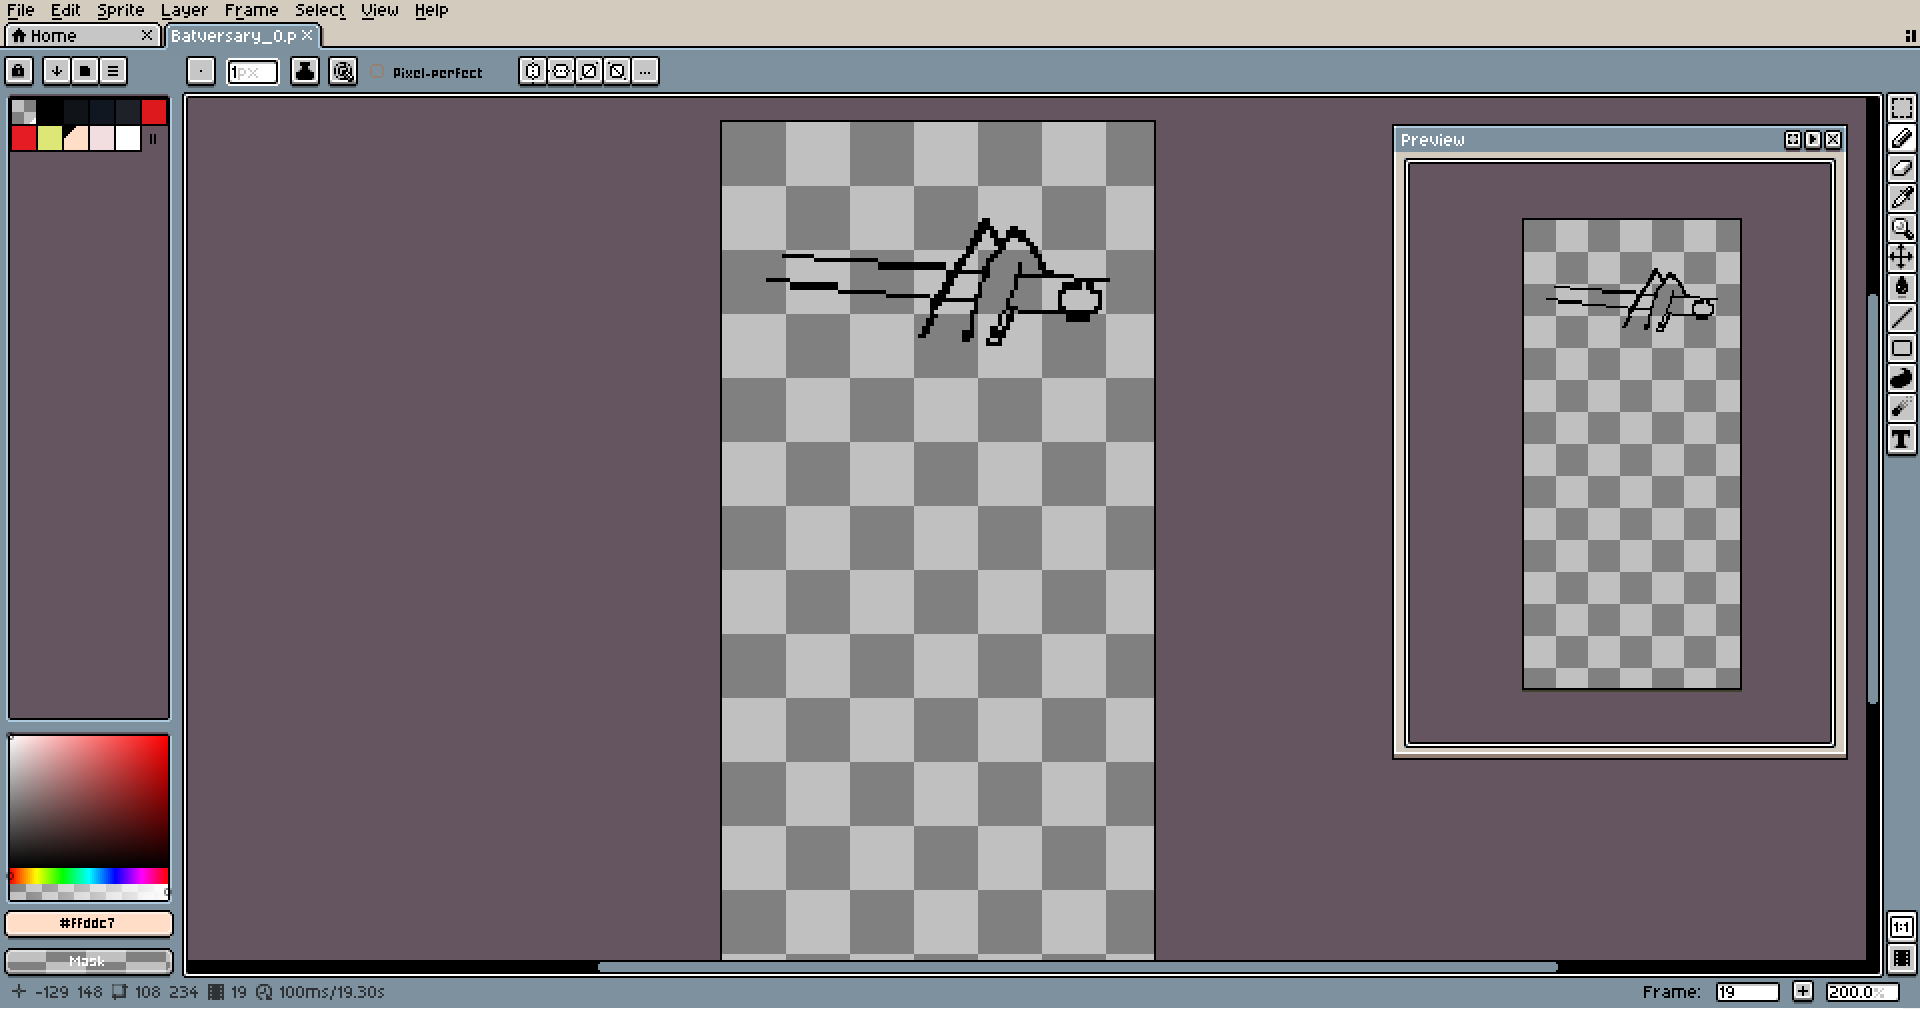Image resolution: width=1920 pixels, height=1009 pixels.
Task: Open the Sprite menu
Action: (120, 10)
